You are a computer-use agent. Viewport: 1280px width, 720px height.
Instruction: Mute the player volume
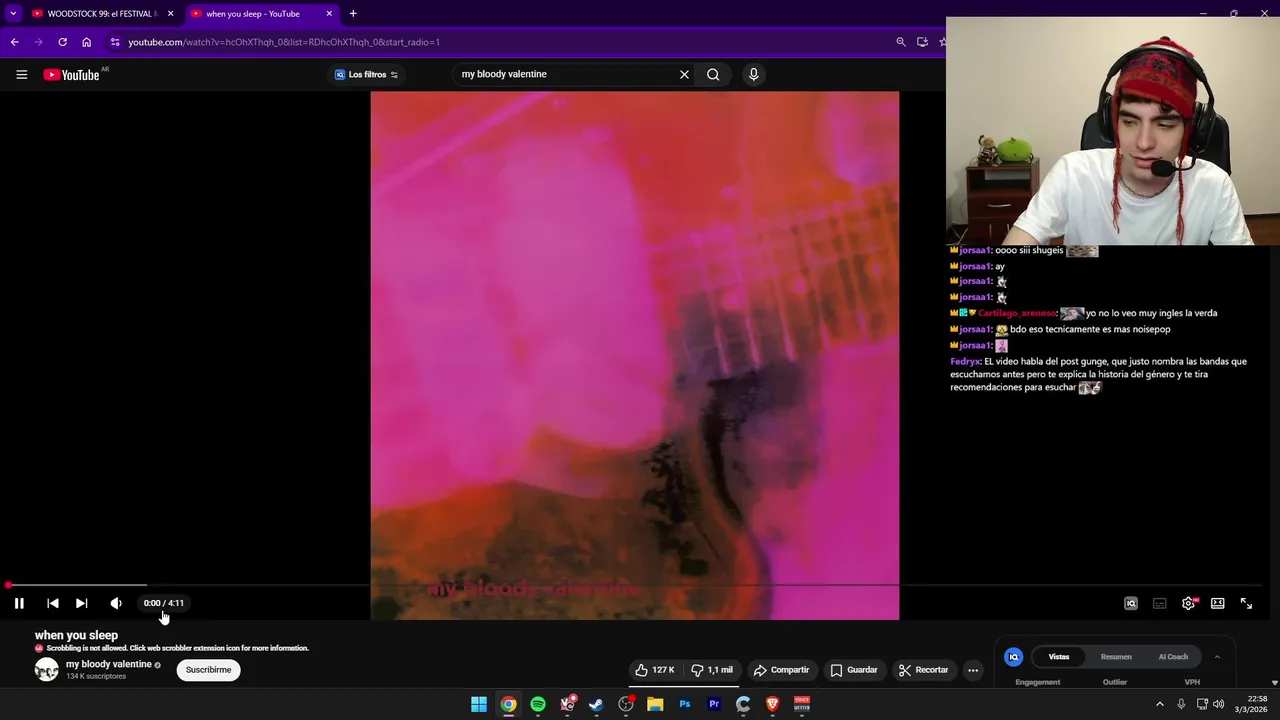(116, 603)
